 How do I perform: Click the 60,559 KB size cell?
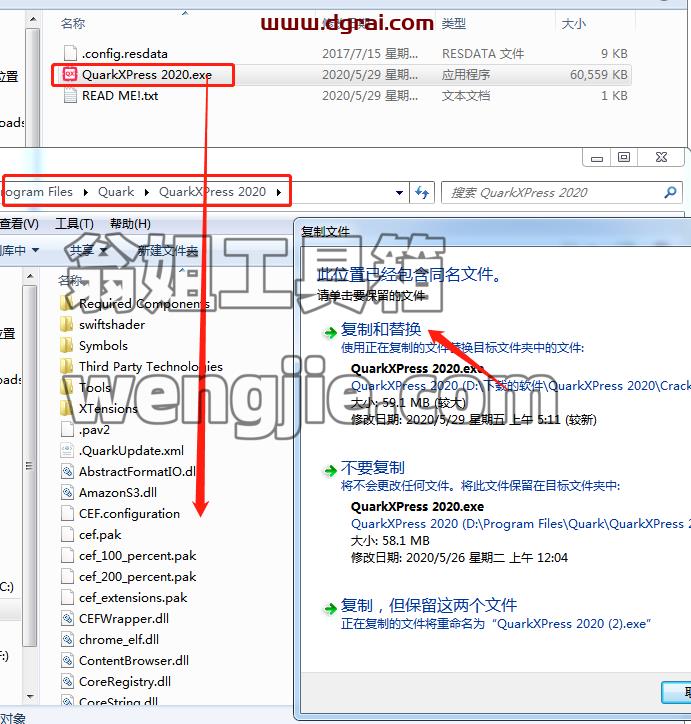599,74
